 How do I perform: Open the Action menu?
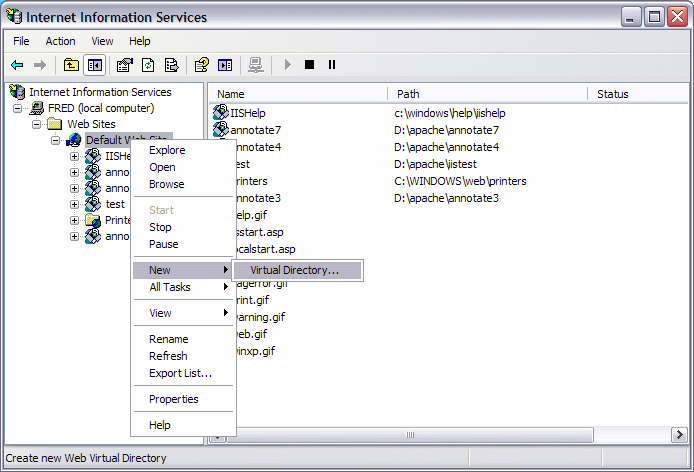coord(60,41)
